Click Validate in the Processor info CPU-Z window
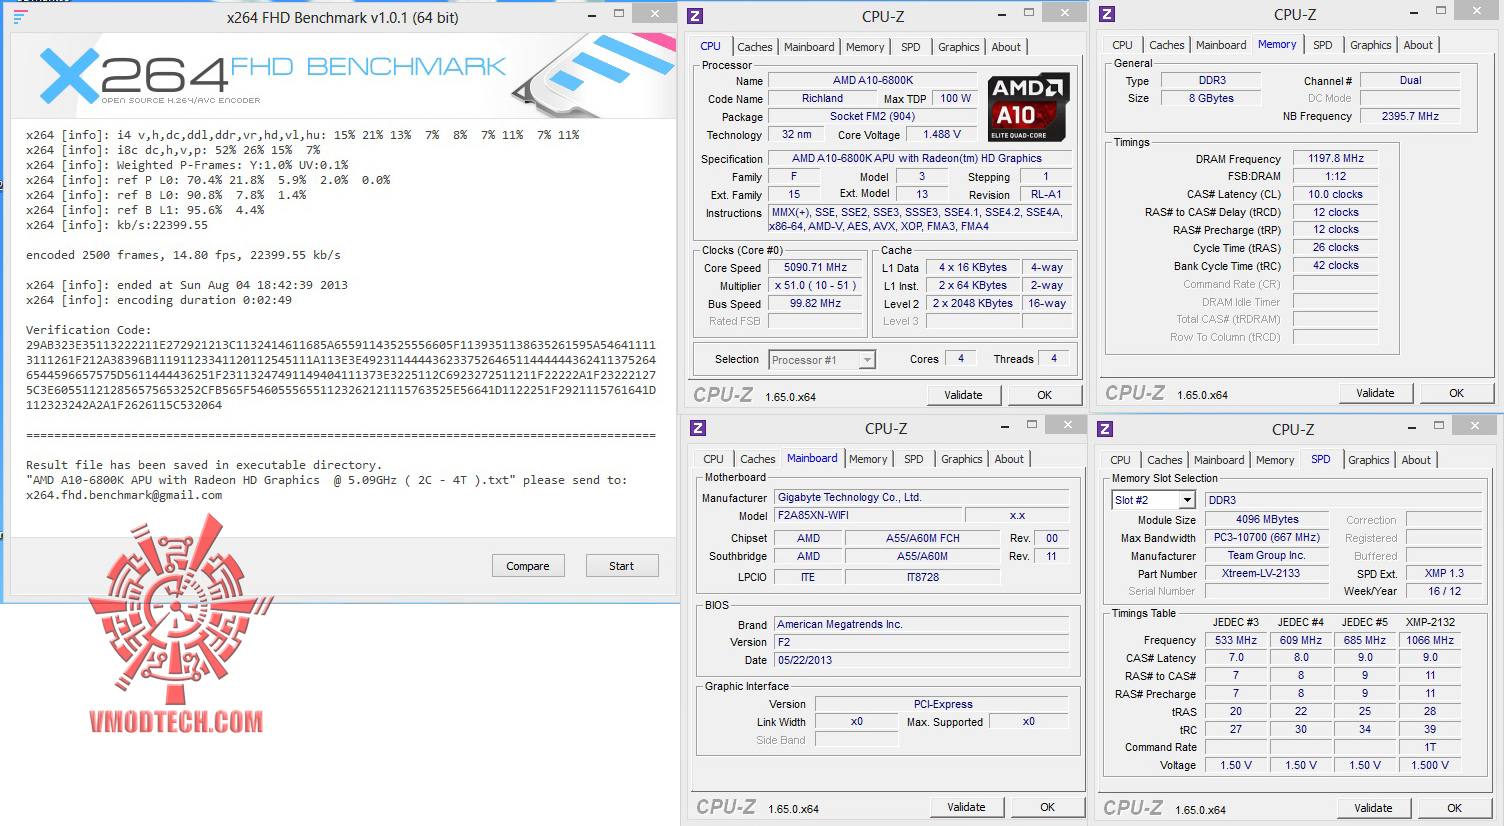 [x=963, y=395]
